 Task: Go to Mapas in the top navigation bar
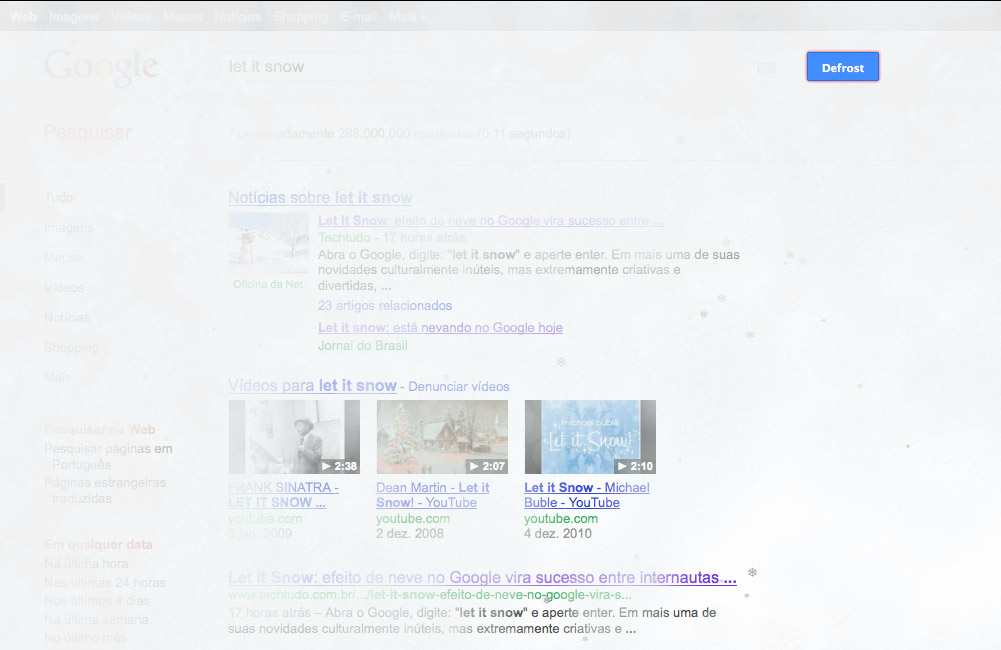[x=183, y=17]
